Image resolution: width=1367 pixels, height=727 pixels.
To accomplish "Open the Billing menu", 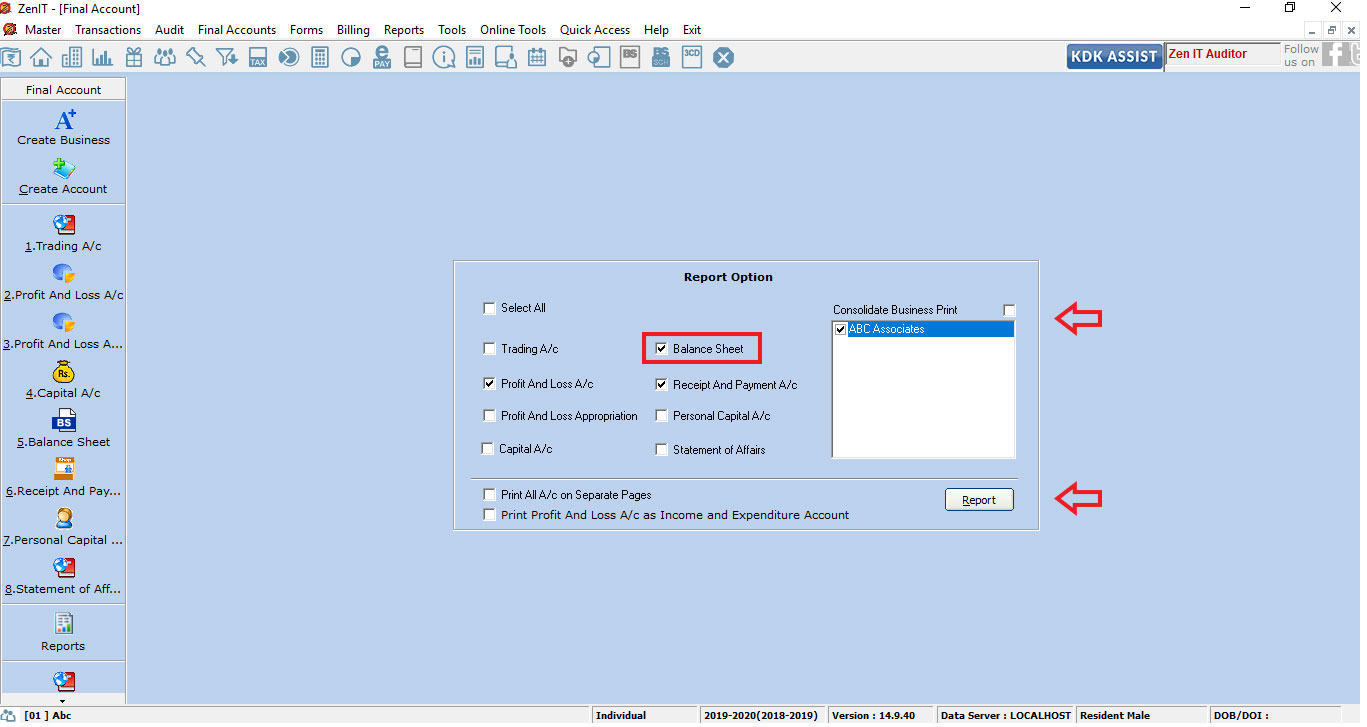I will (353, 30).
